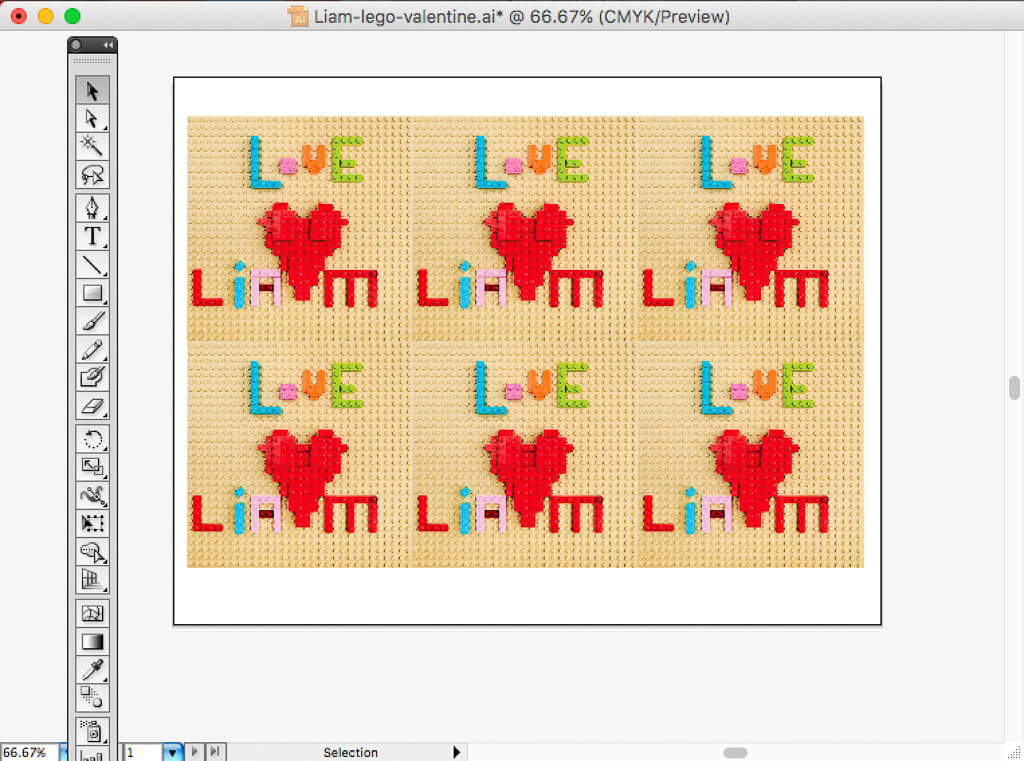1024x761 pixels.
Task: Select the Scale tool
Action: pos(92,467)
